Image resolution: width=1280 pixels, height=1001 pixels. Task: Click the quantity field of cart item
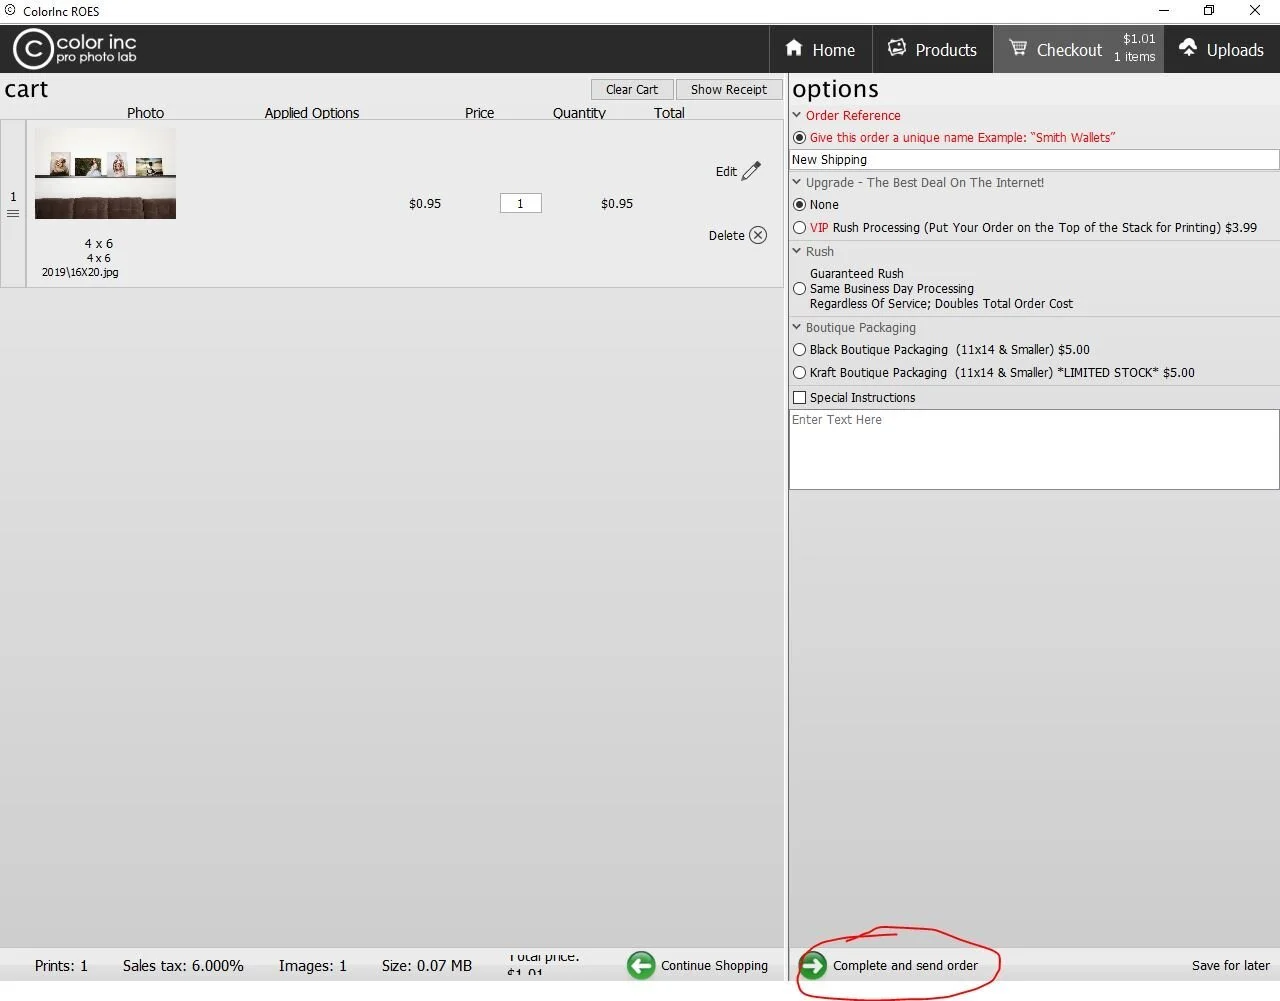point(520,203)
